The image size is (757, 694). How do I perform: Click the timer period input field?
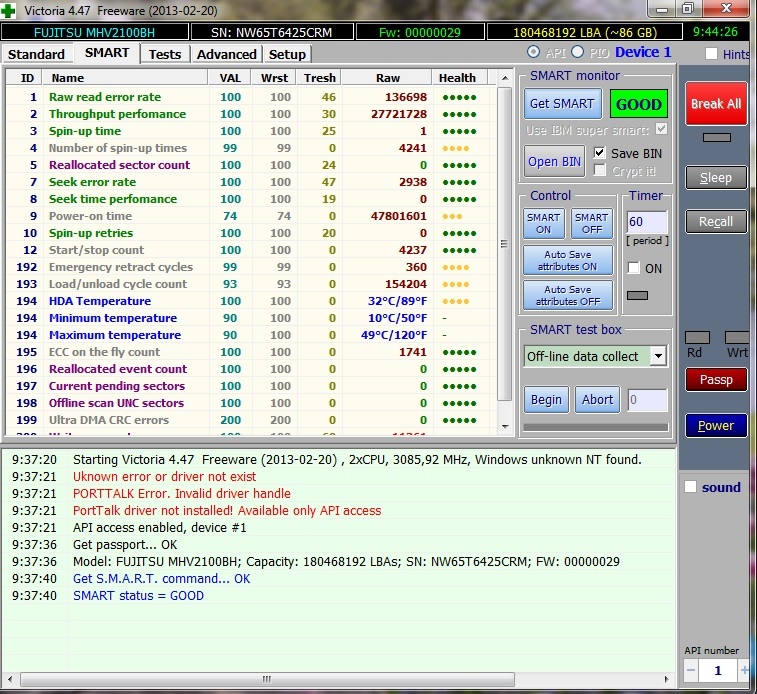pyautogui.click(x=647, y=222)
